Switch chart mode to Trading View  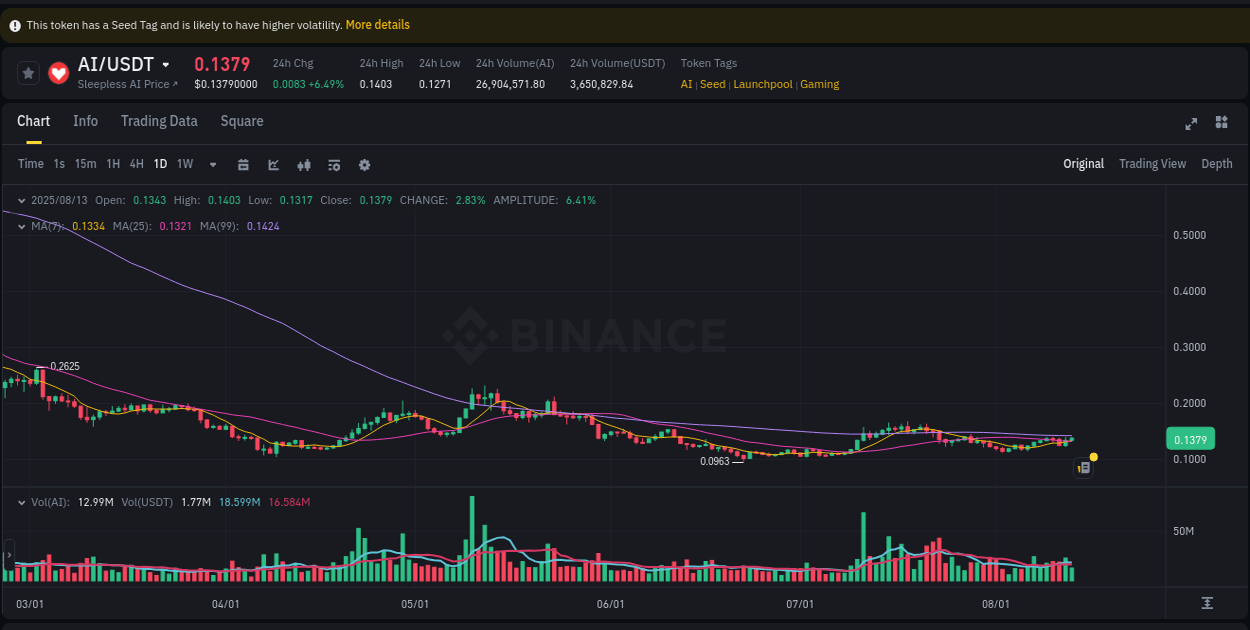click(1152, 163)
